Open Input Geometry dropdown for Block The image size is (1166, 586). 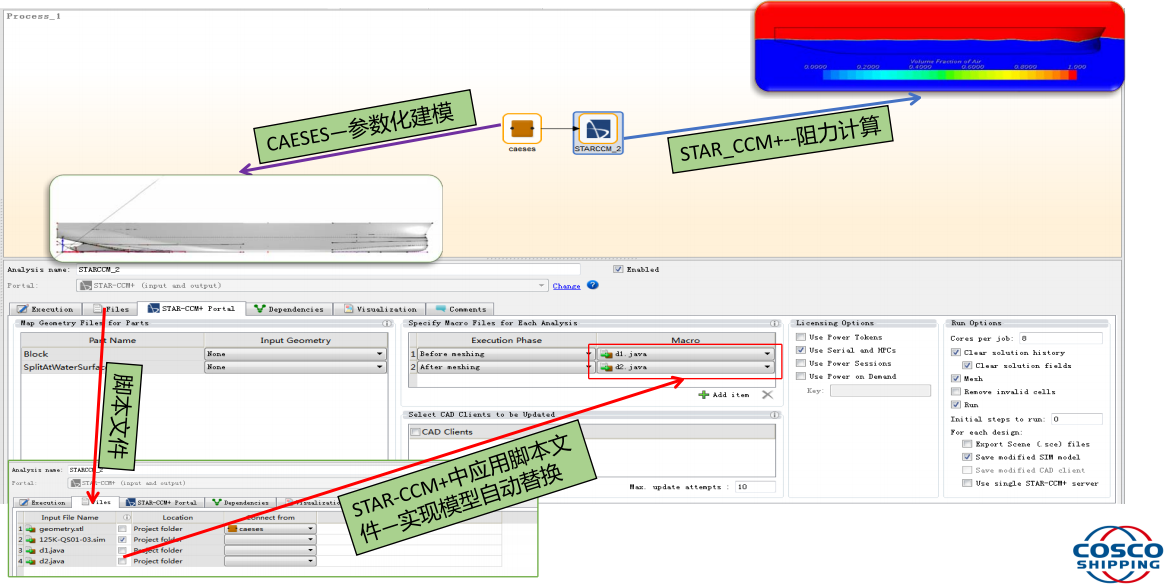296,354
